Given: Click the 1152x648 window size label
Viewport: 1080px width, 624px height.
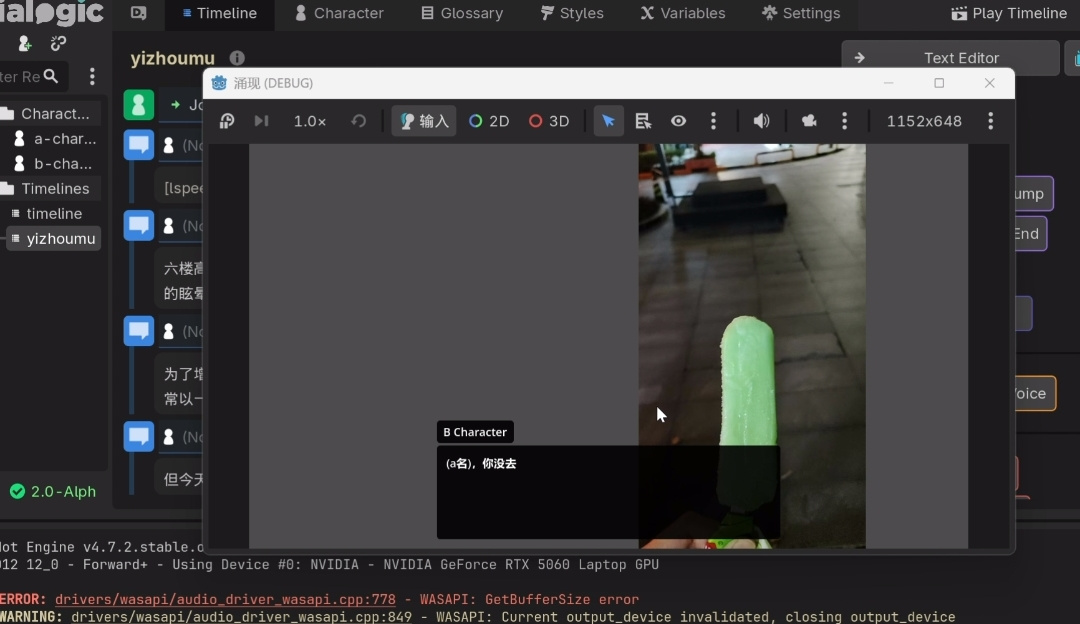Looking at the screenshot, I should pos(924,121).
